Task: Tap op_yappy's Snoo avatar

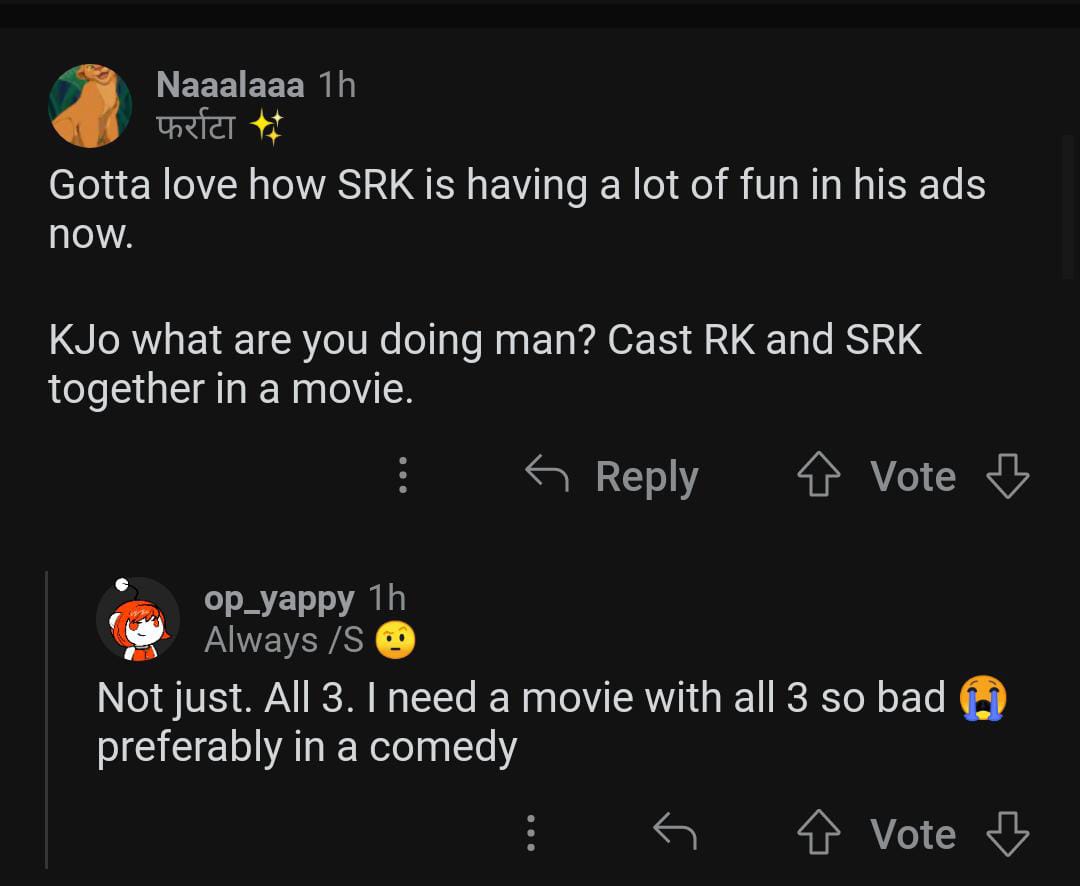Action: tap(137, 620)
